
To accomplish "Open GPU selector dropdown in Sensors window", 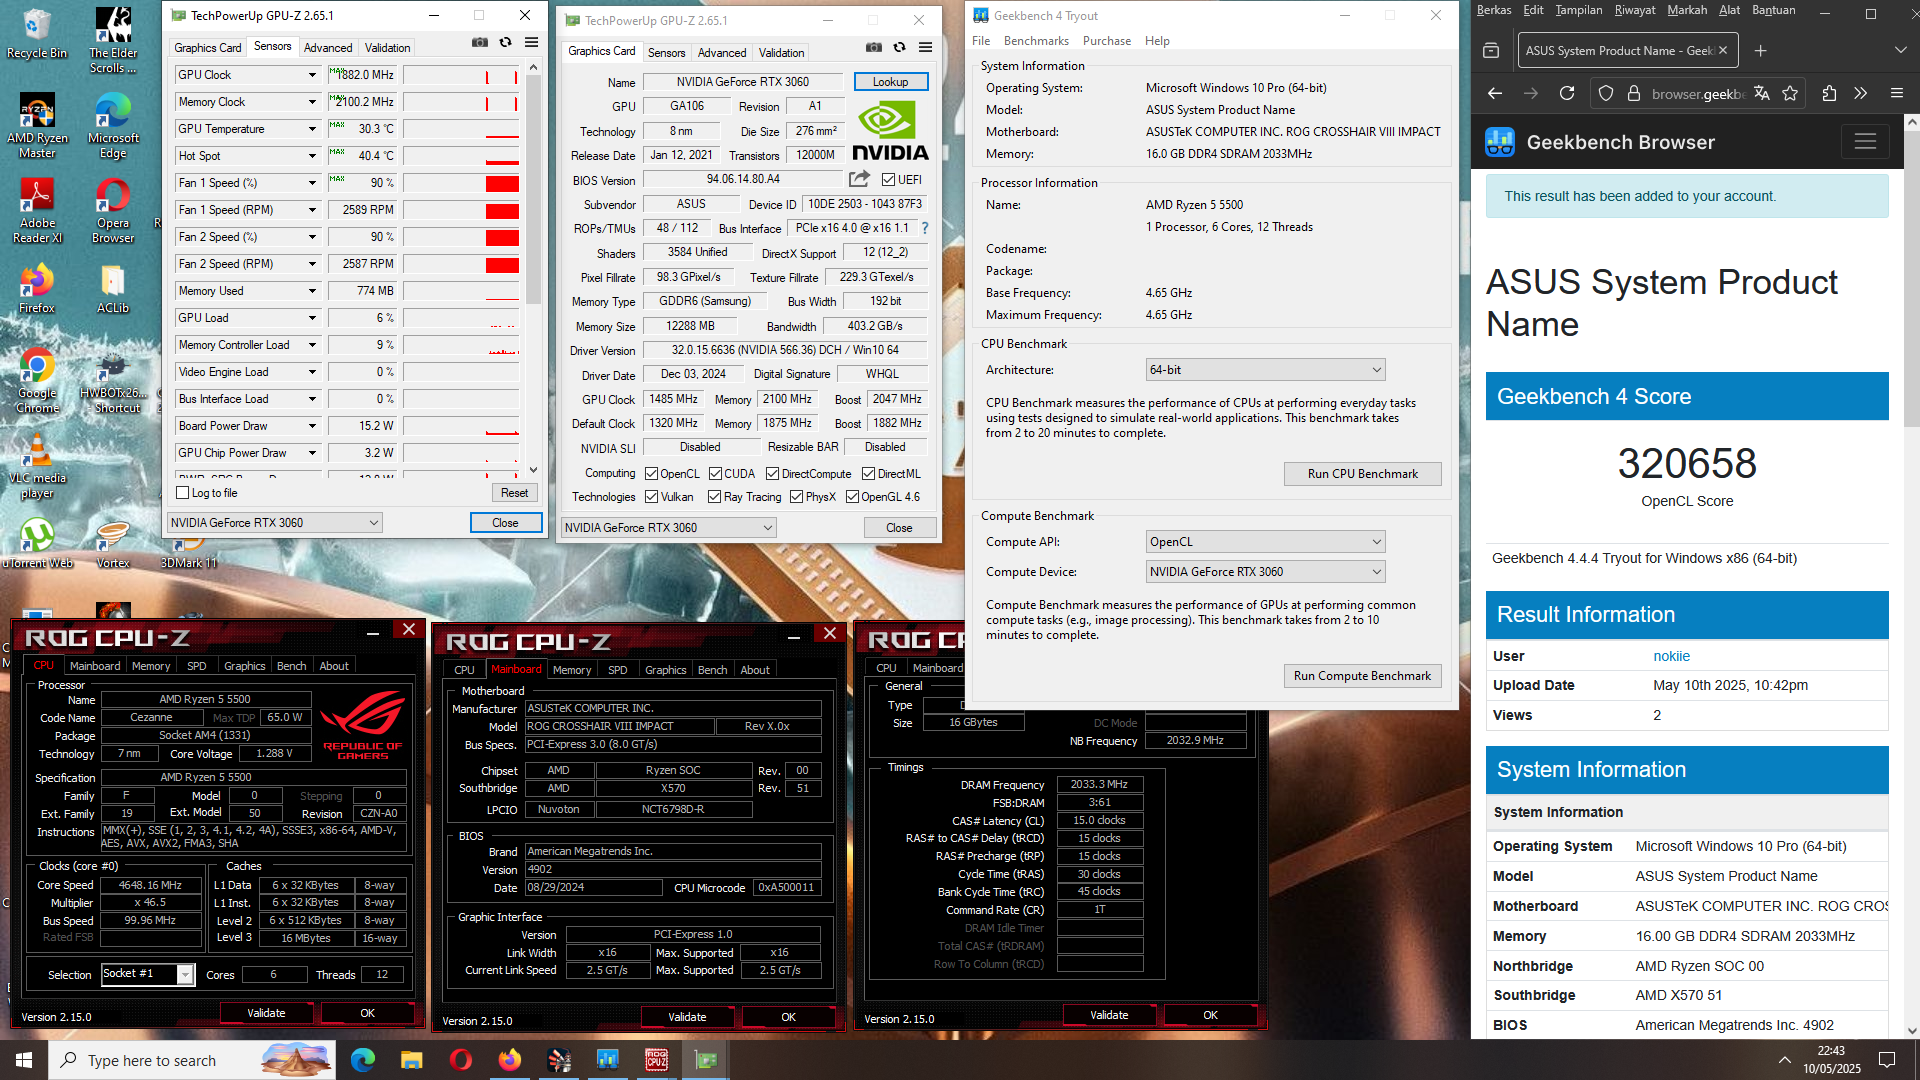I will click(274, 523).
